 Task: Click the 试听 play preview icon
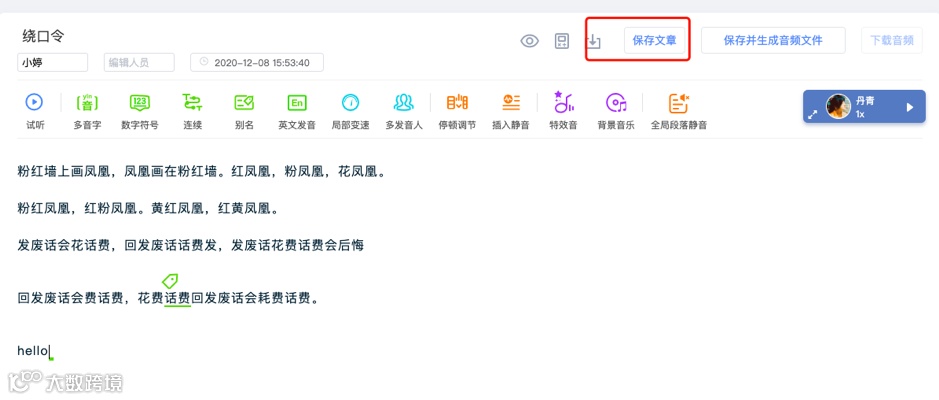[34, 102]
